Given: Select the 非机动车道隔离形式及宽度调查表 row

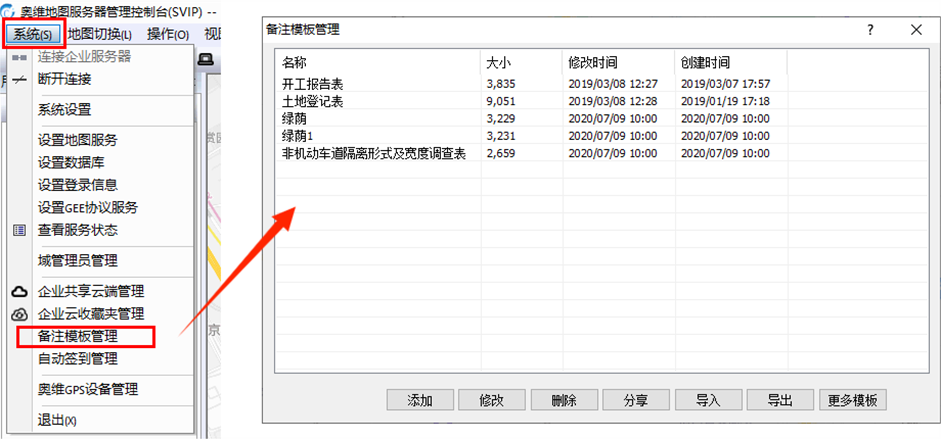Looking at the screenshot, I should coord(374,153).
